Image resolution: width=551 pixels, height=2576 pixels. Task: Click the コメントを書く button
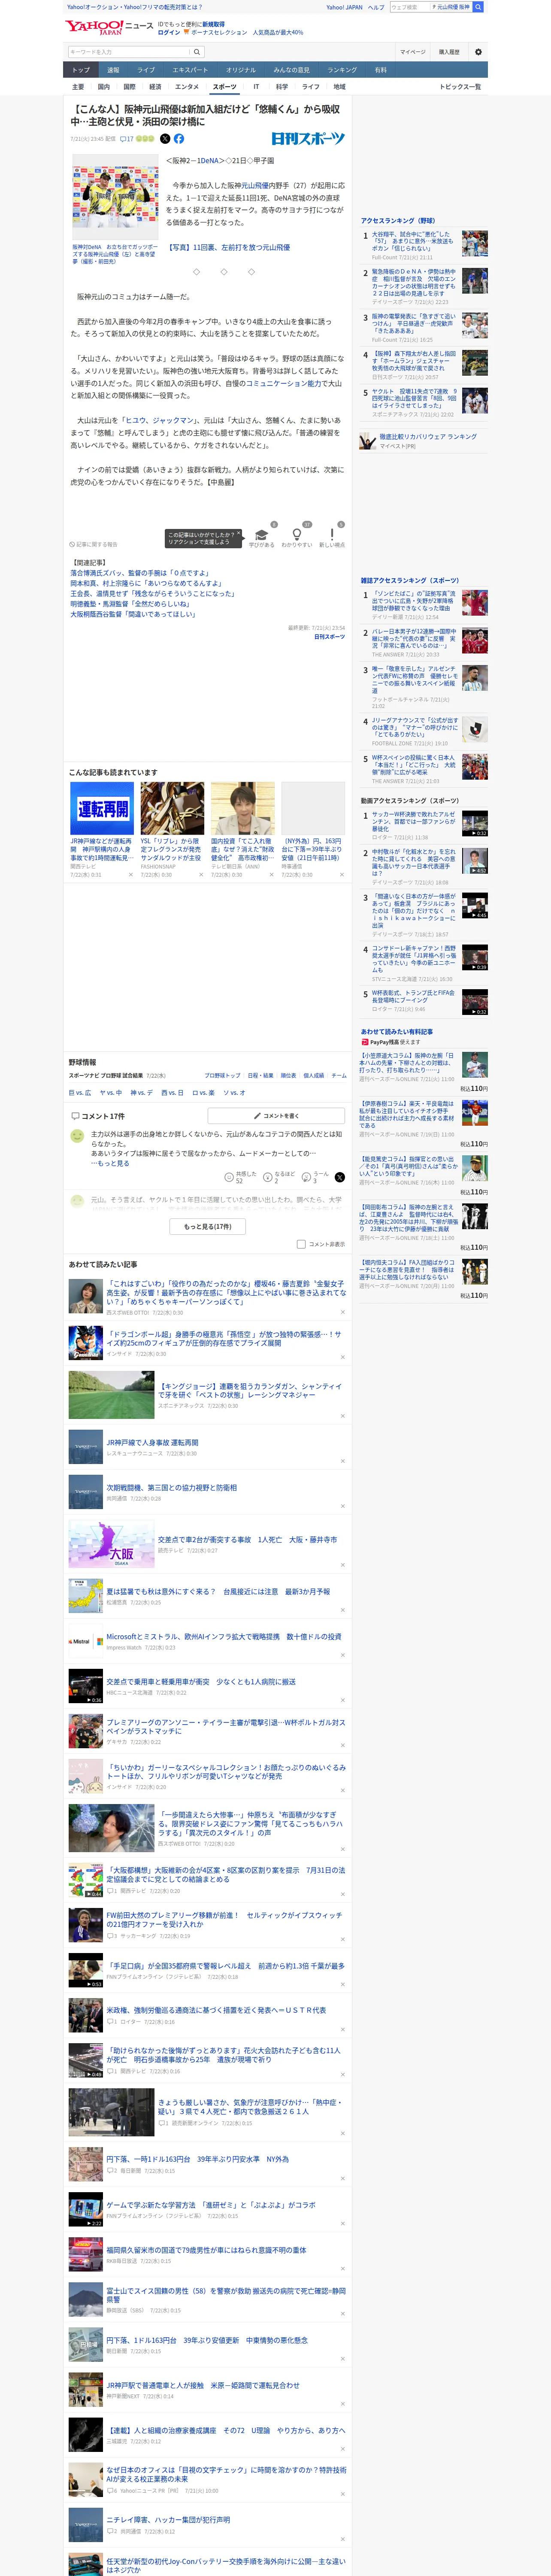pos(276,1116)
